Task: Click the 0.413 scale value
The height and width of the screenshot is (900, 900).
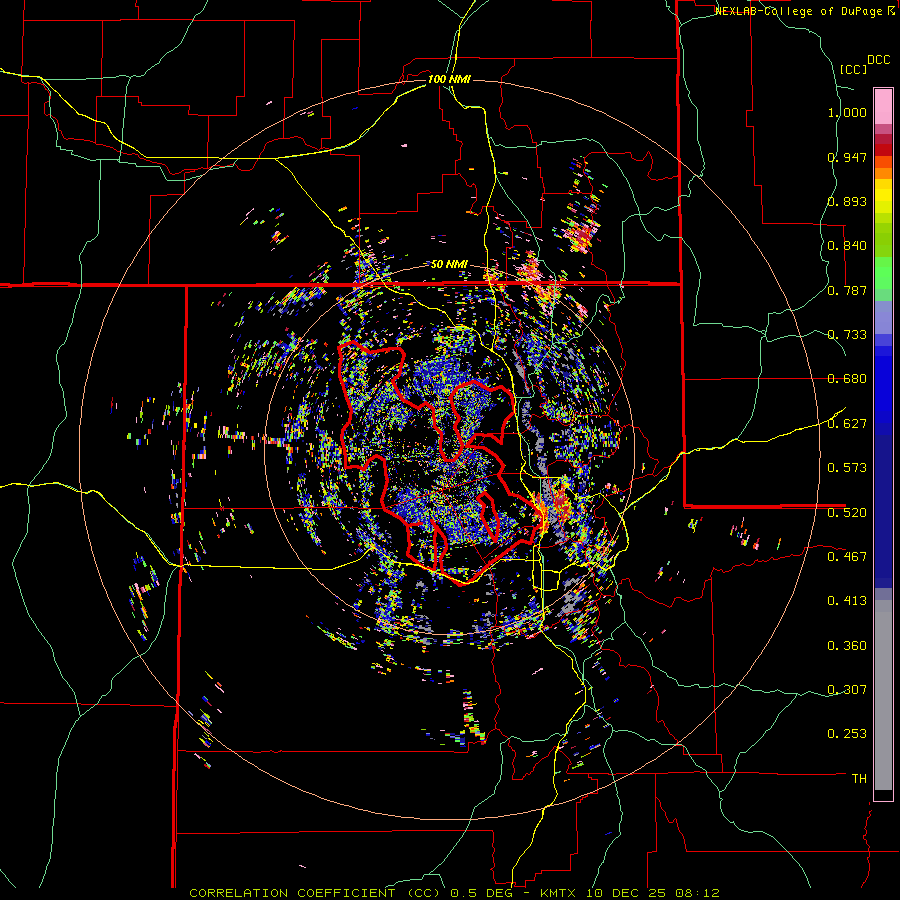Action: pos(847,601)
